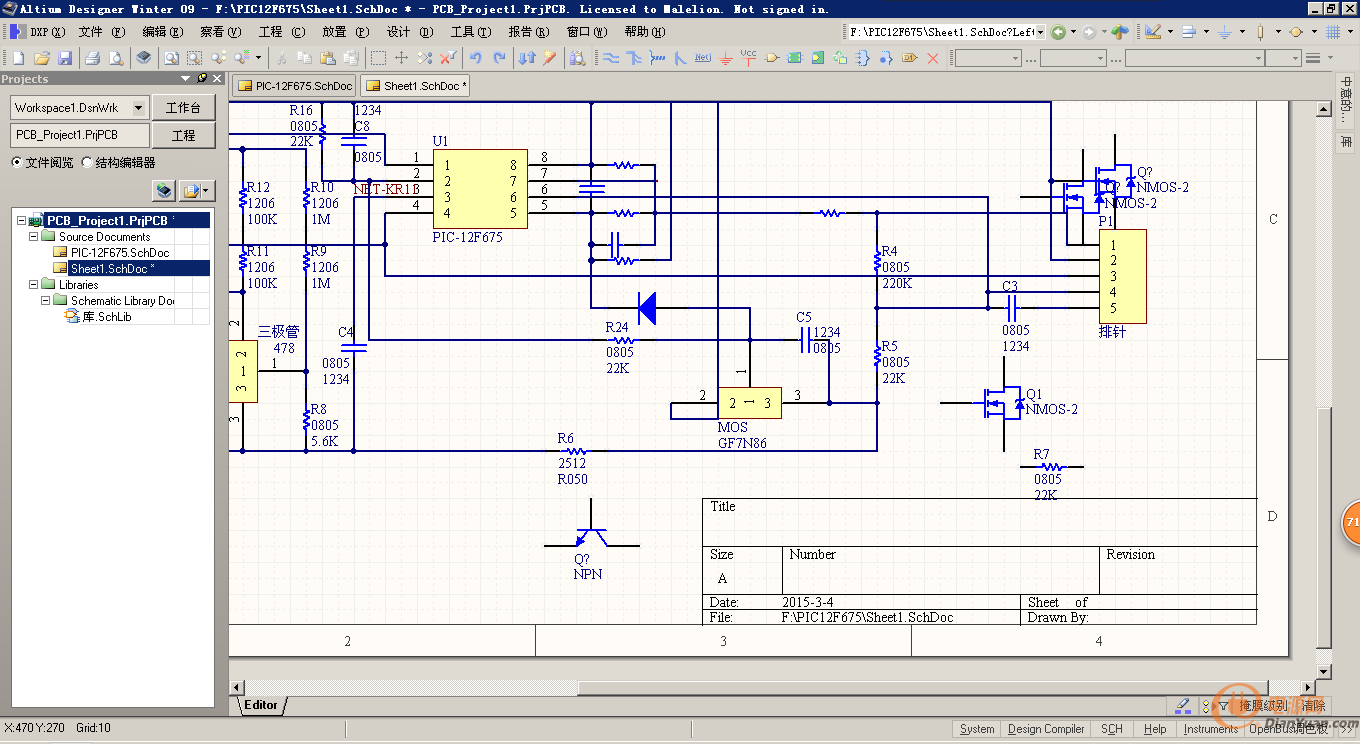Click the 清除 button
The image size is (1360, 744).
coord(1313,706)
